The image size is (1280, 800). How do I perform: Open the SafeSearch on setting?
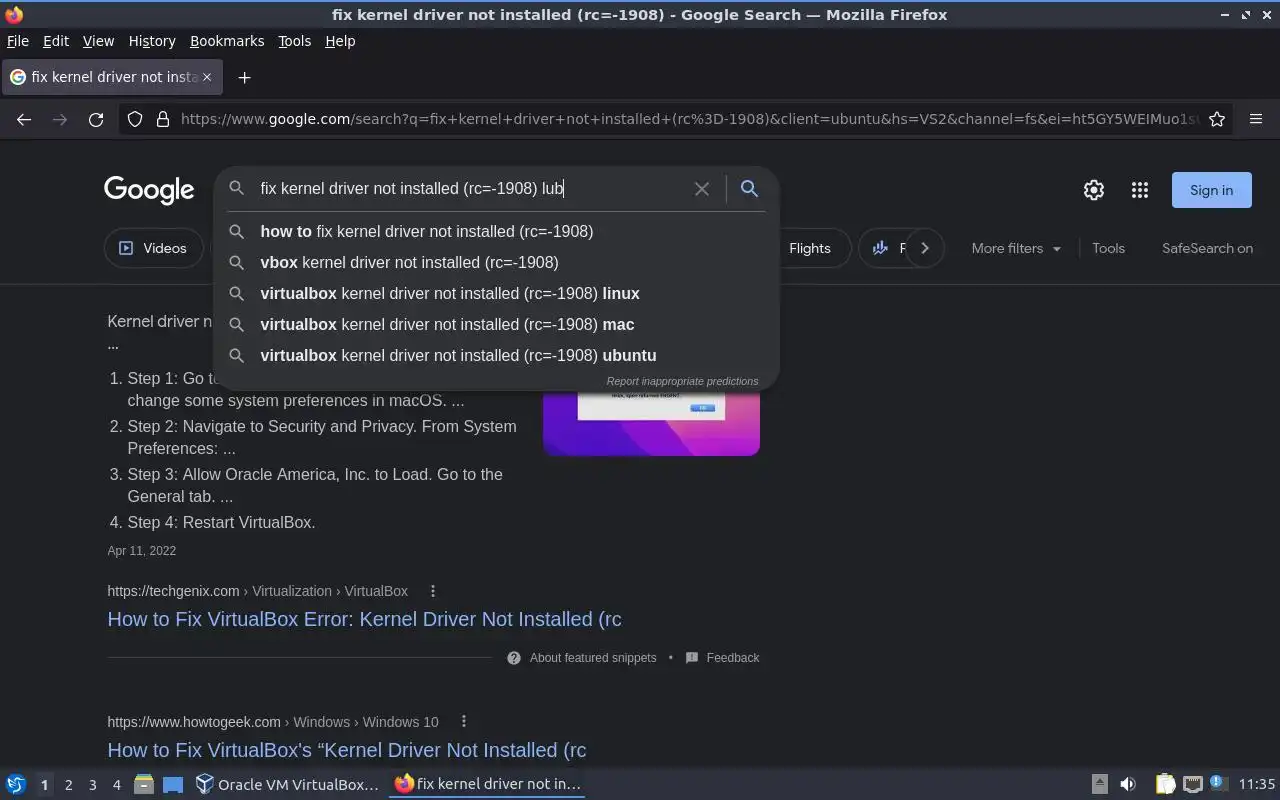[x=1207, y=249]
